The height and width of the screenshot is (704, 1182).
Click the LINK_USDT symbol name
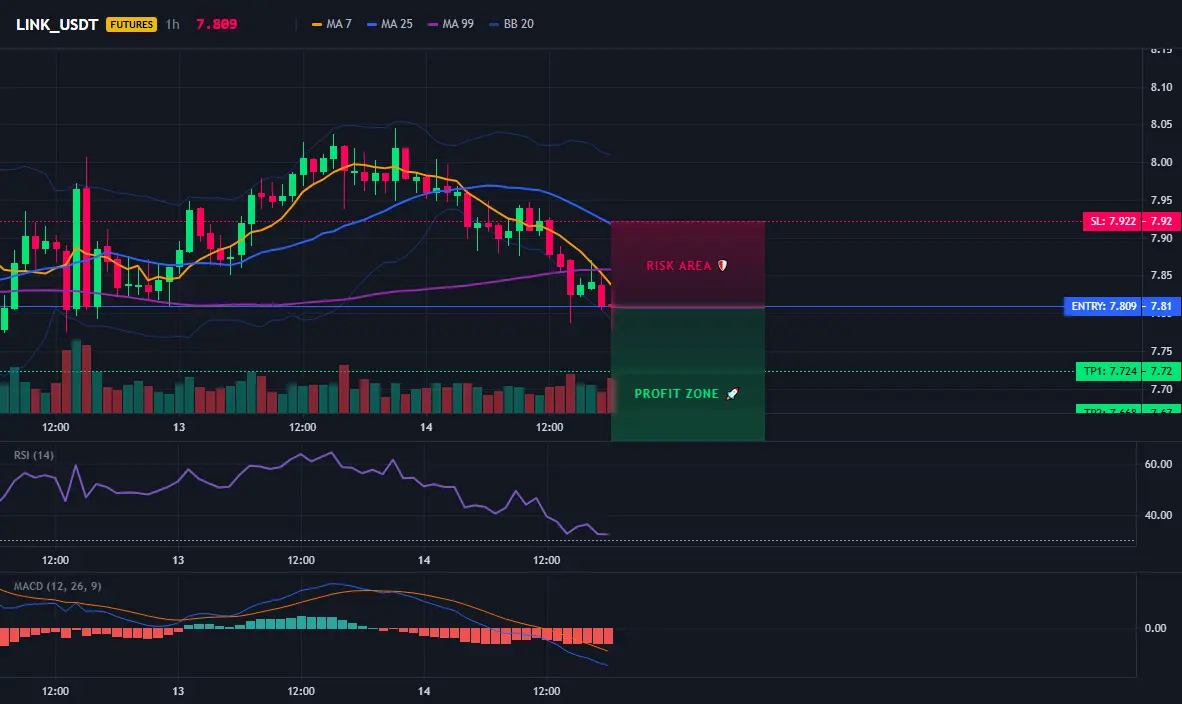(x=57, y=24)
